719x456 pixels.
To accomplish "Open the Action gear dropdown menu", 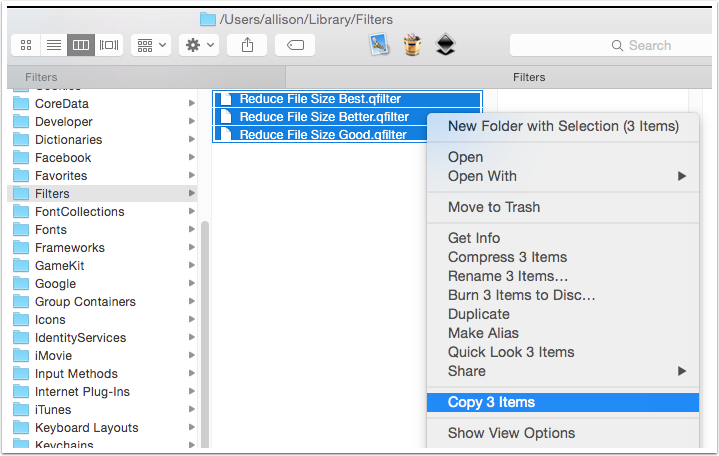I will pos(198,45).
